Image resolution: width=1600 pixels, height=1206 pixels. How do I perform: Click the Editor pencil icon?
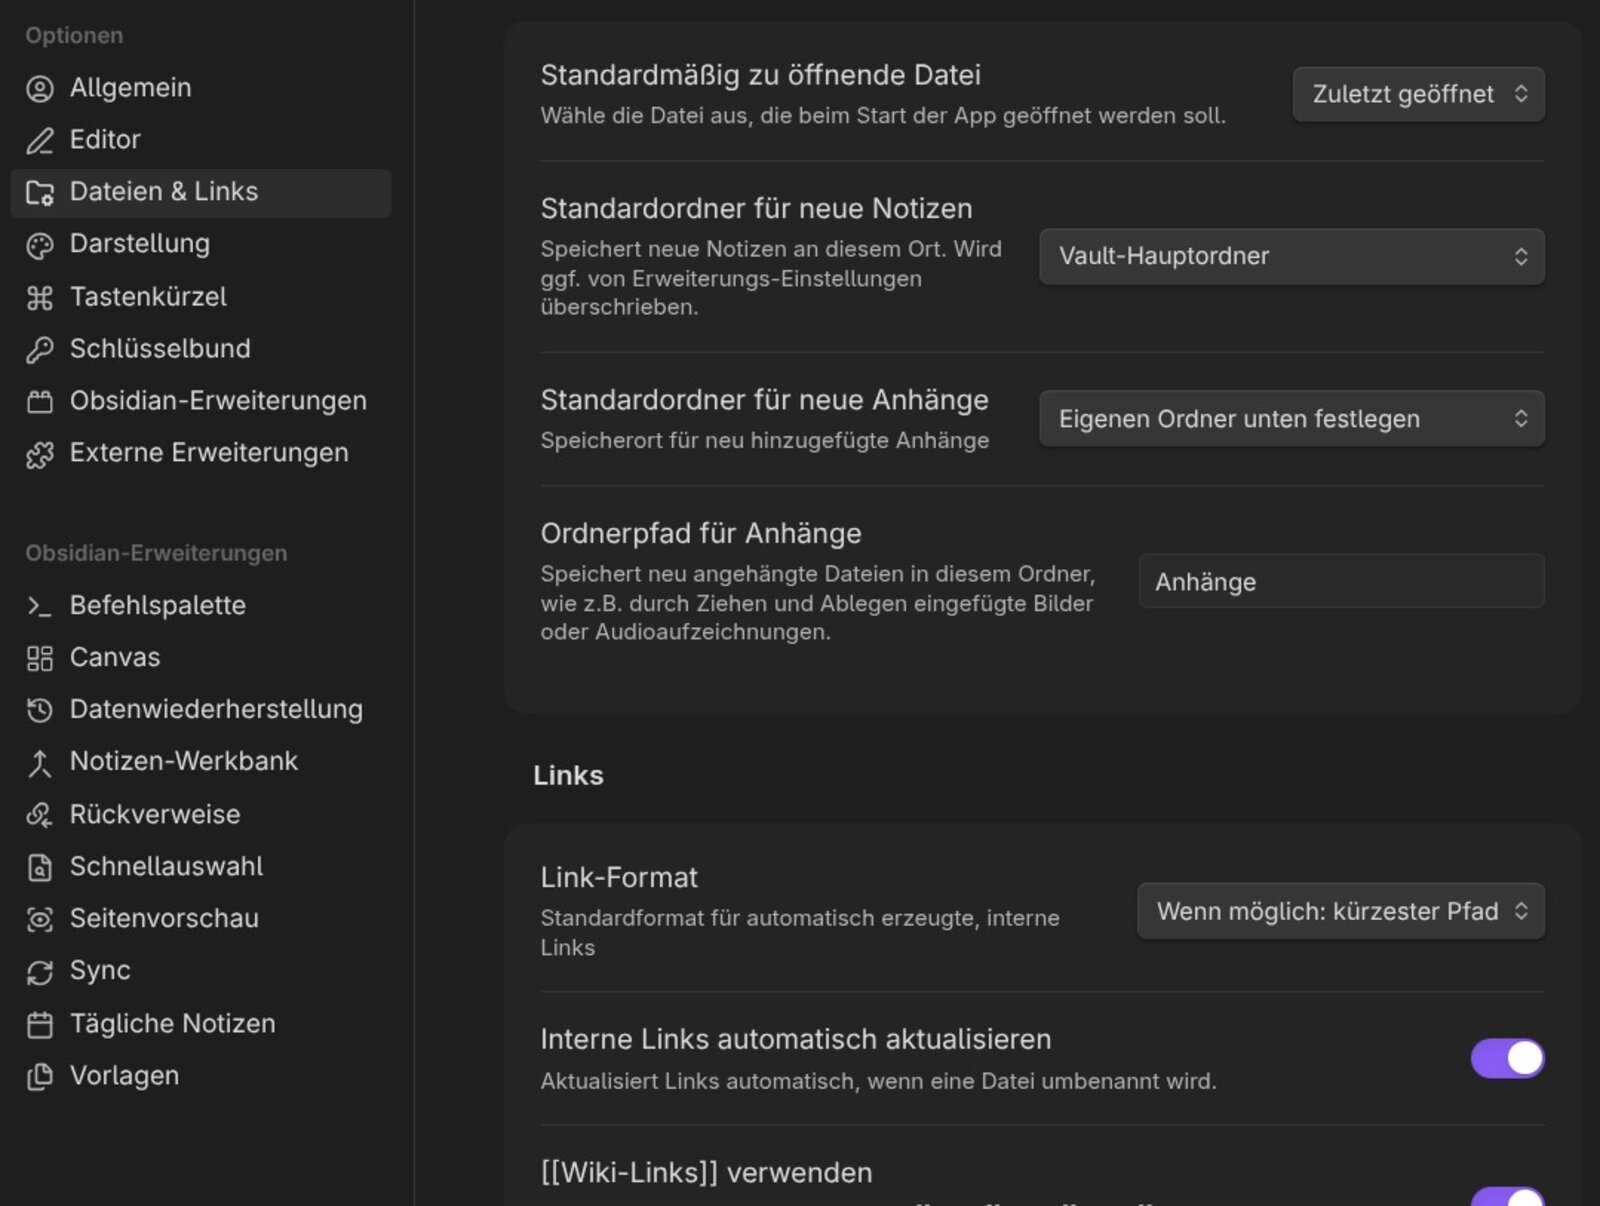pos(39,141)
